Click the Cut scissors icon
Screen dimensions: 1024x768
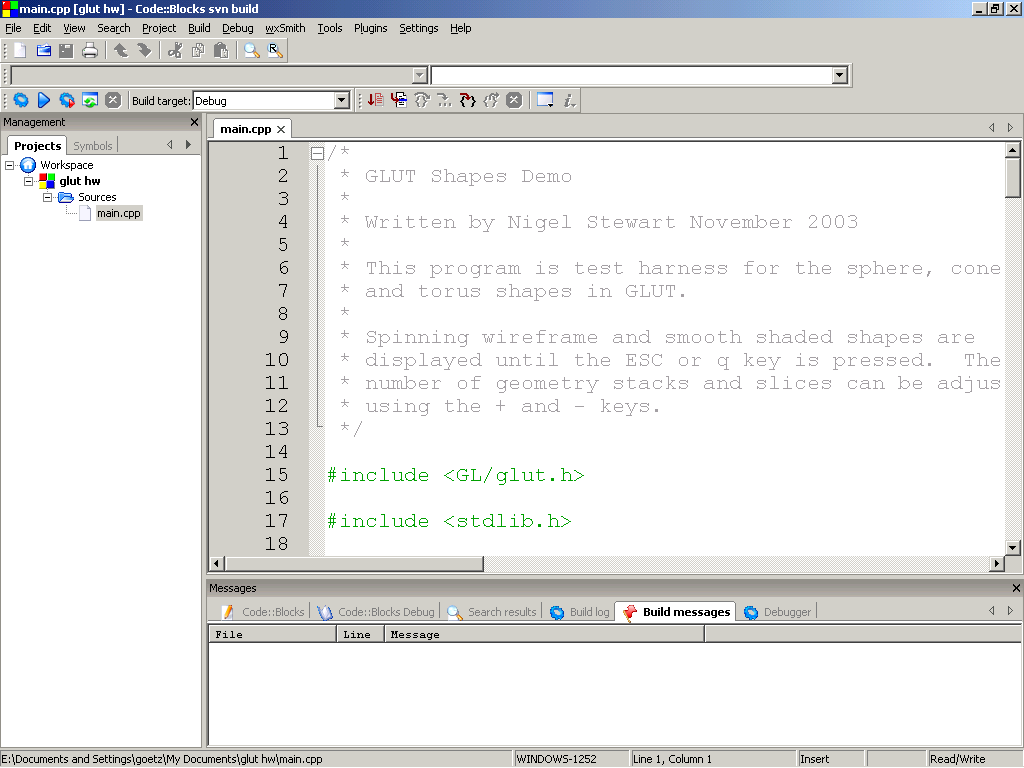pos(175,51)
